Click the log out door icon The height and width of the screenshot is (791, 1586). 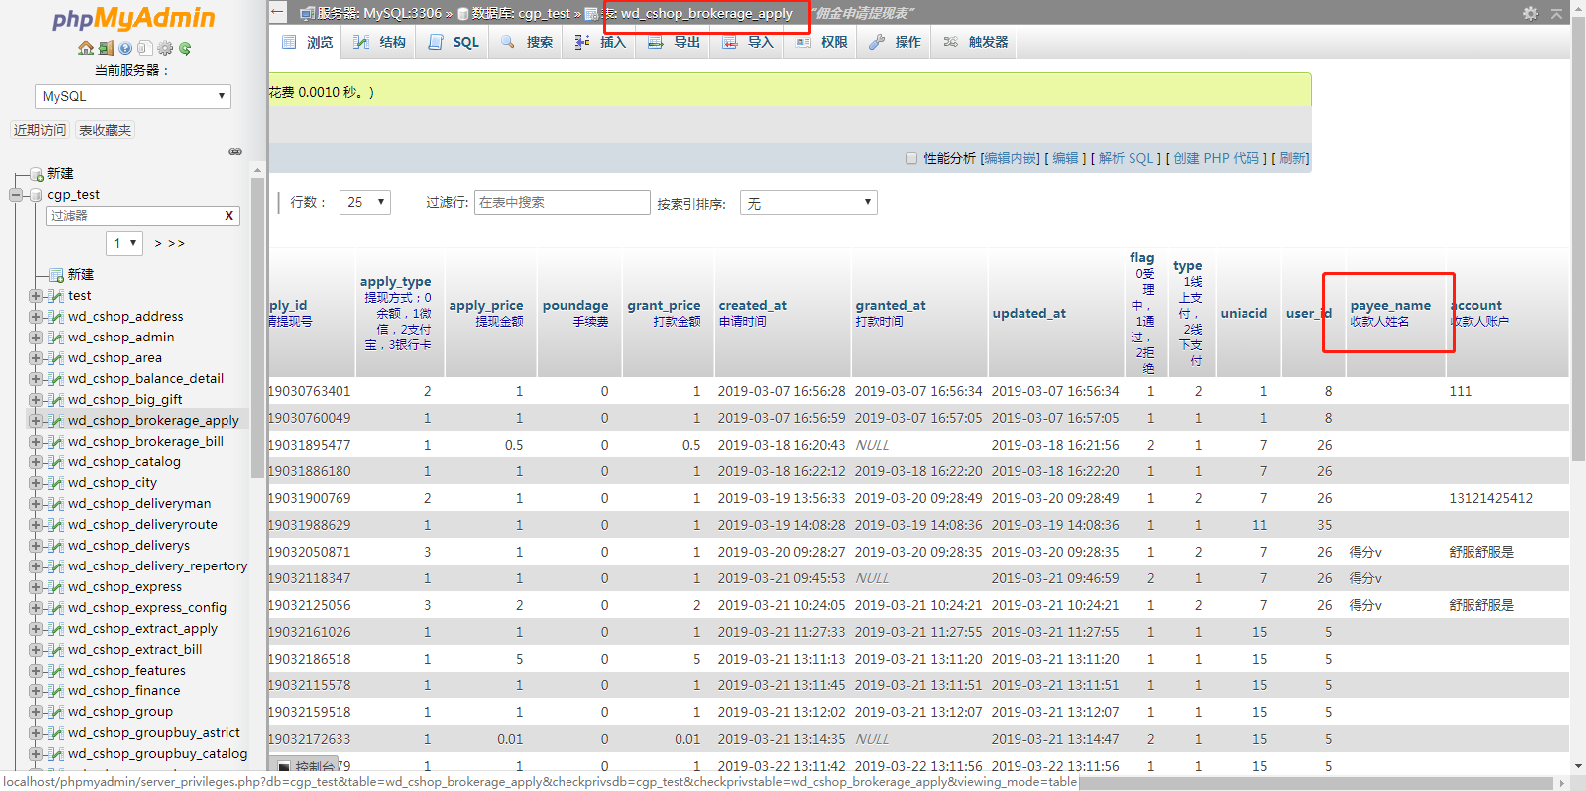point(105,48)
